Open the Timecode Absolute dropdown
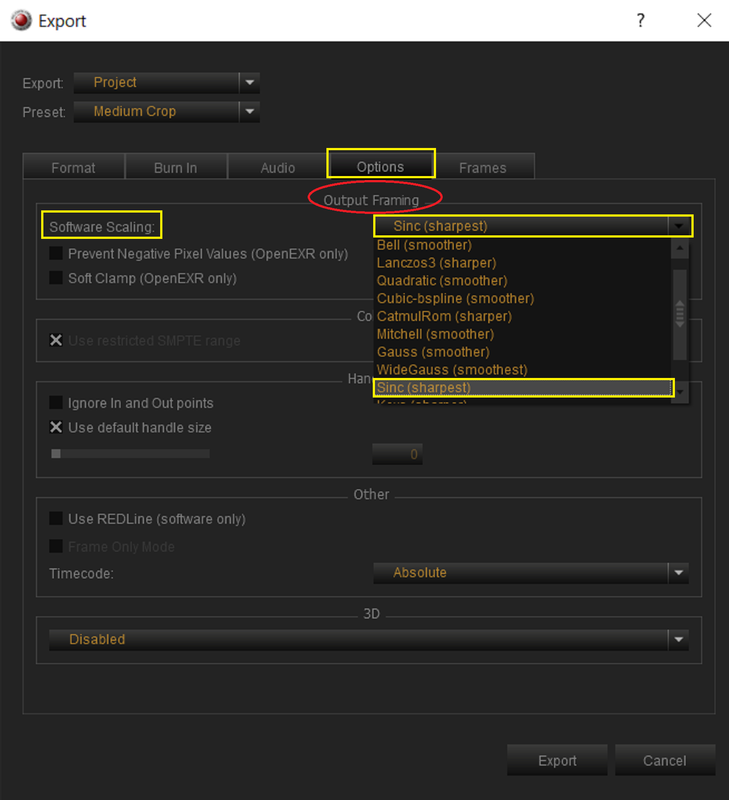 click(531, 573)
